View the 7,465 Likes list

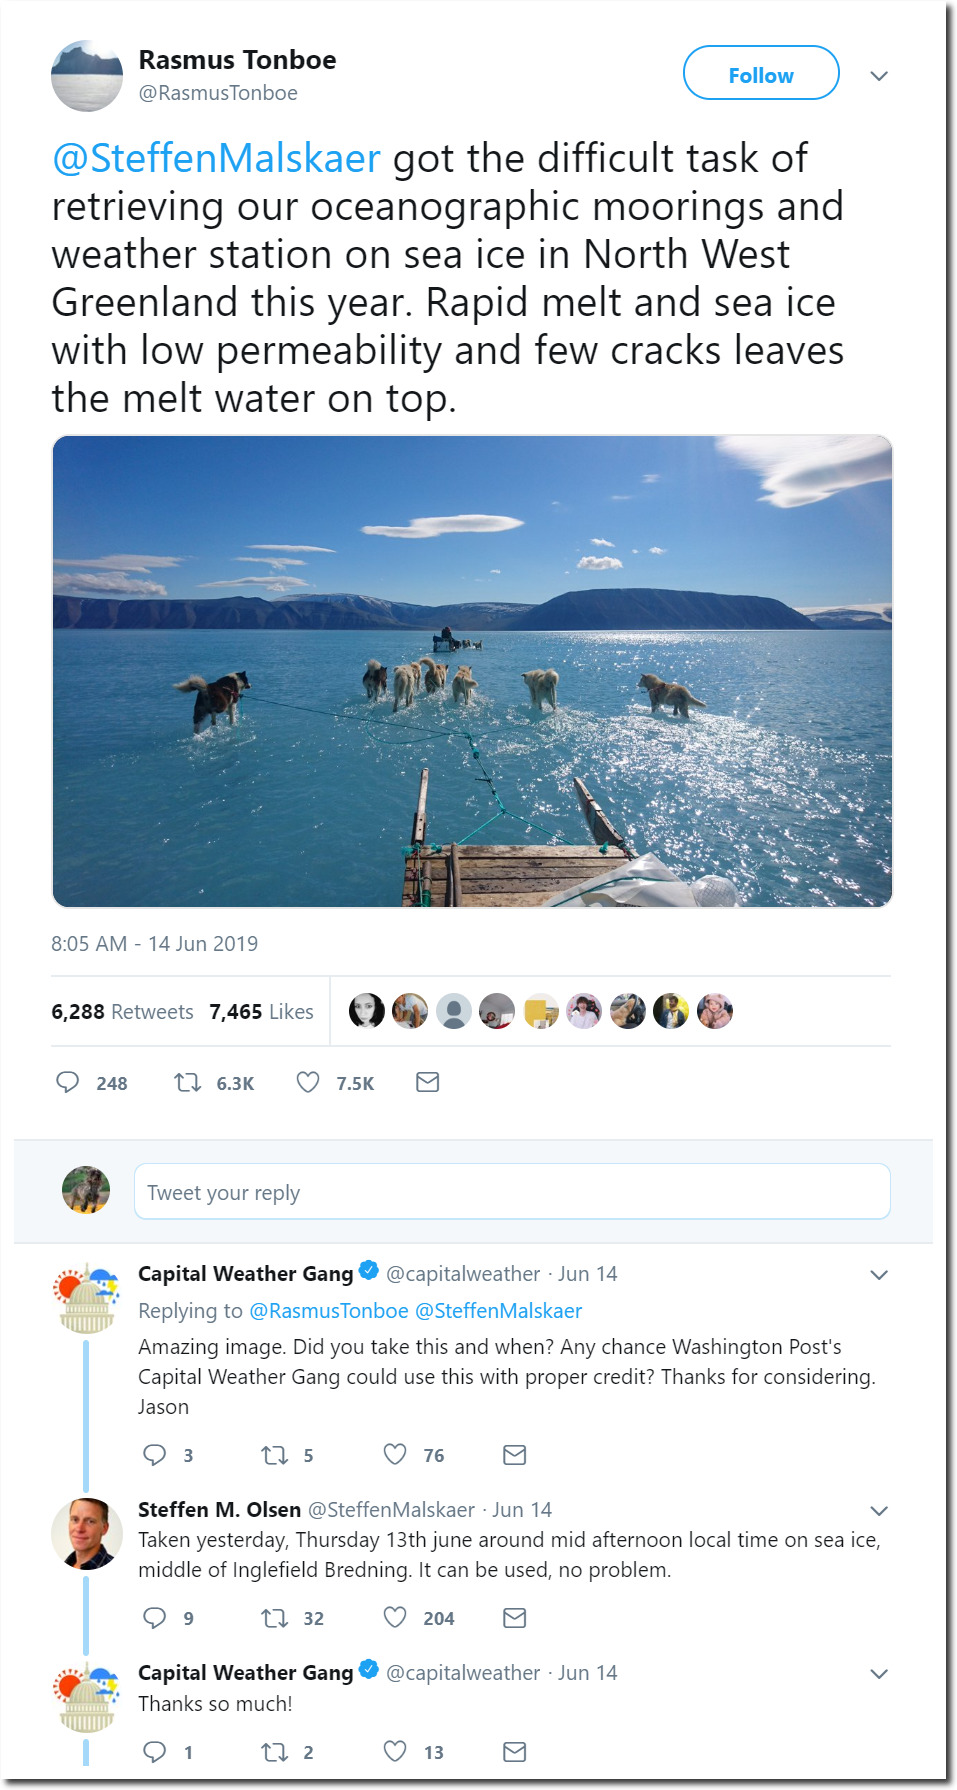[x=261, y=1012]
